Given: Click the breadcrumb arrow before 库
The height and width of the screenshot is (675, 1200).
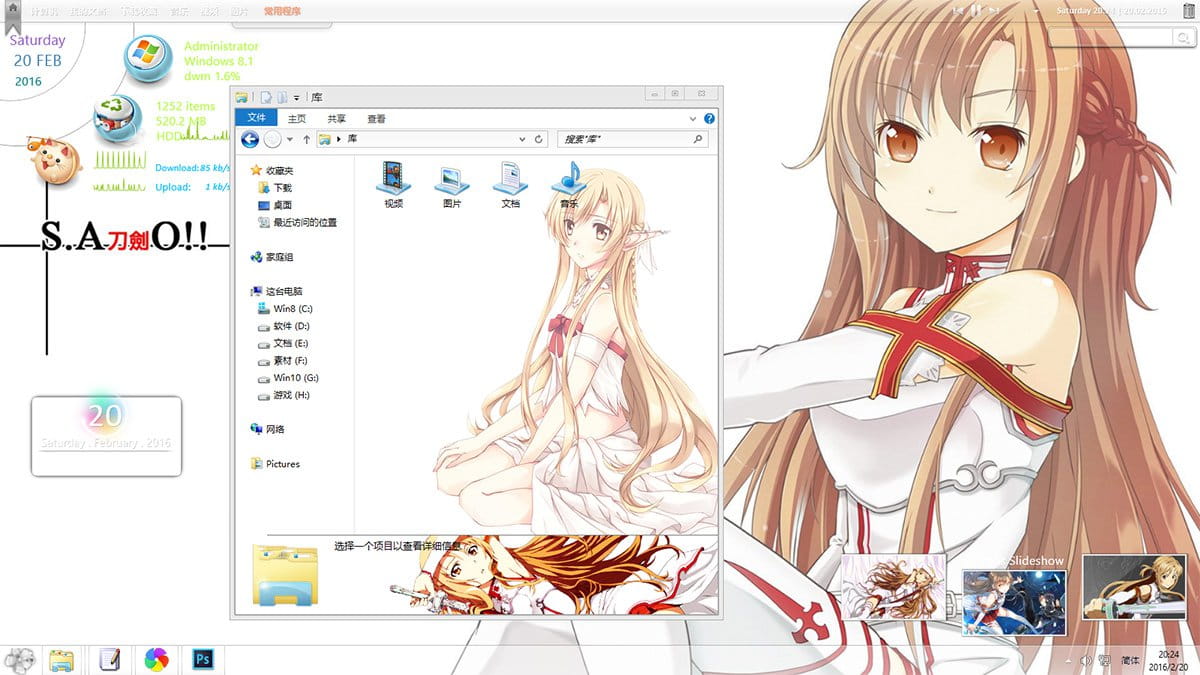Looking at the screenshot, I should (x=340, y=139).
